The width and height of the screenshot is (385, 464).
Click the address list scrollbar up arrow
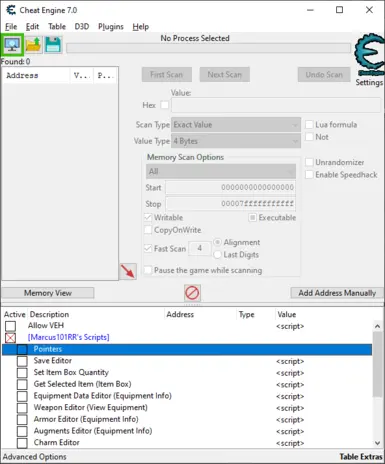point(377,326)
